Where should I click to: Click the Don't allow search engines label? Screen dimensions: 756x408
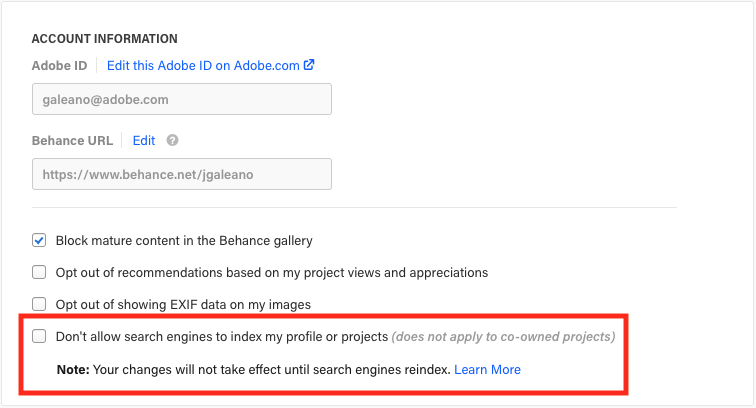click(x=222, y=337)
